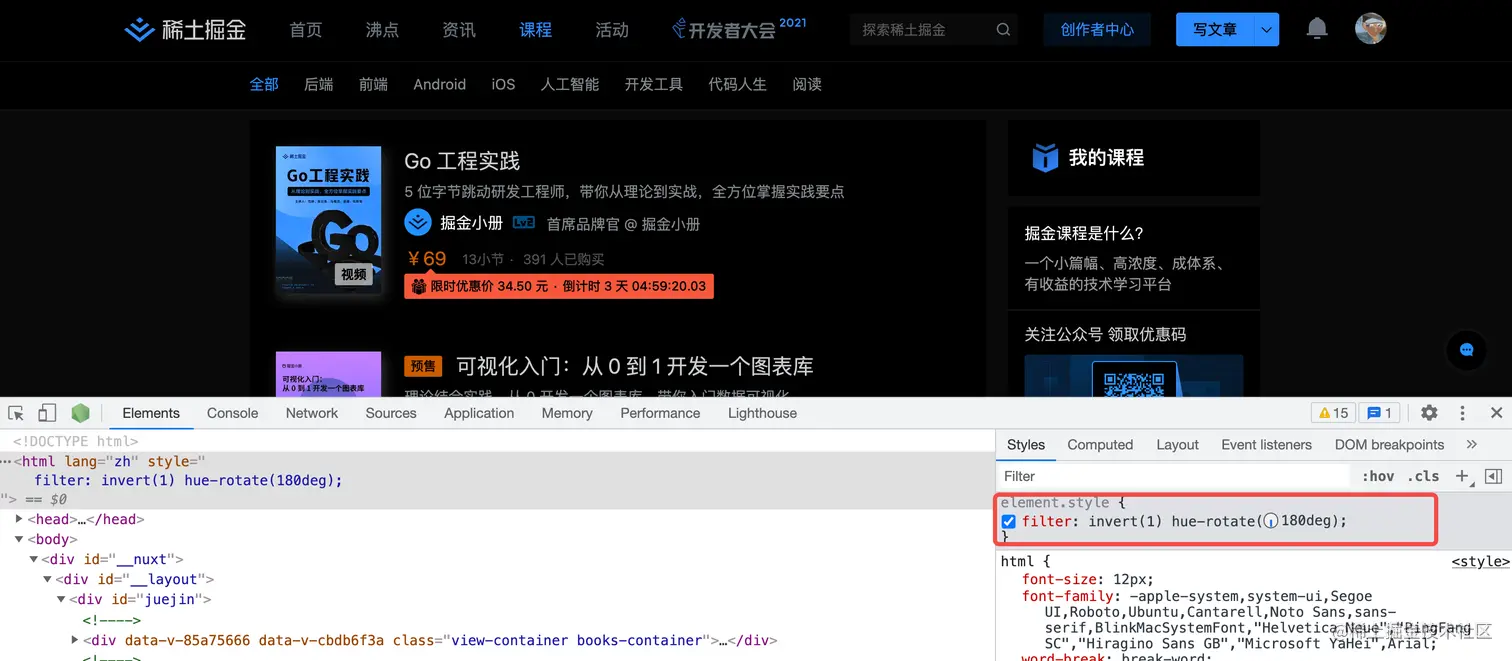The height and width of the screenshot is (661, 1512).
Task: Open 活动 in the top navigation
Action: tap(612, 30)
